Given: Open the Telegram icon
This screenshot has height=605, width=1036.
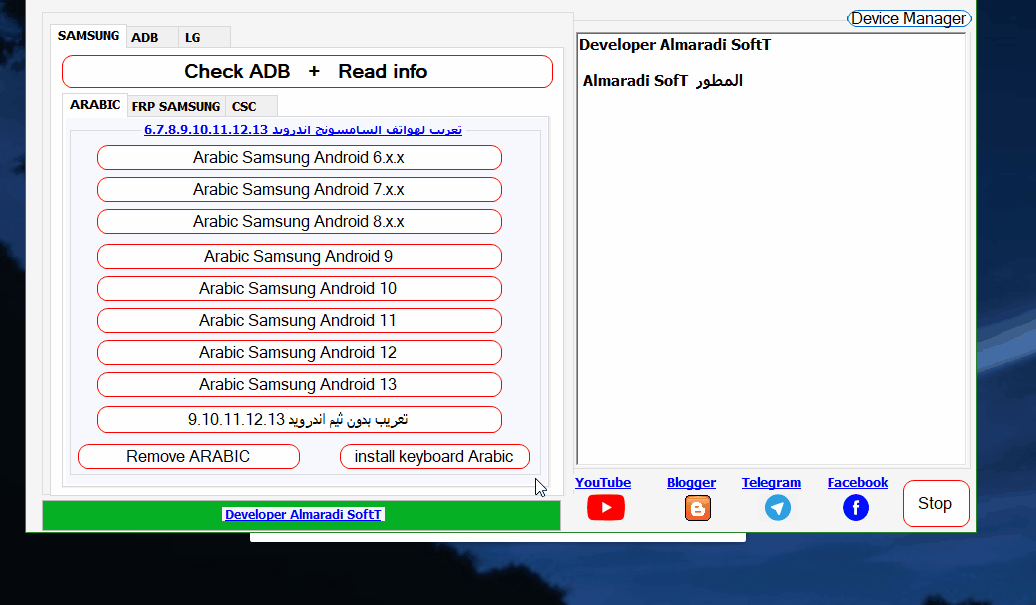Looking at the screenshot, I should (x=778, y=508).
